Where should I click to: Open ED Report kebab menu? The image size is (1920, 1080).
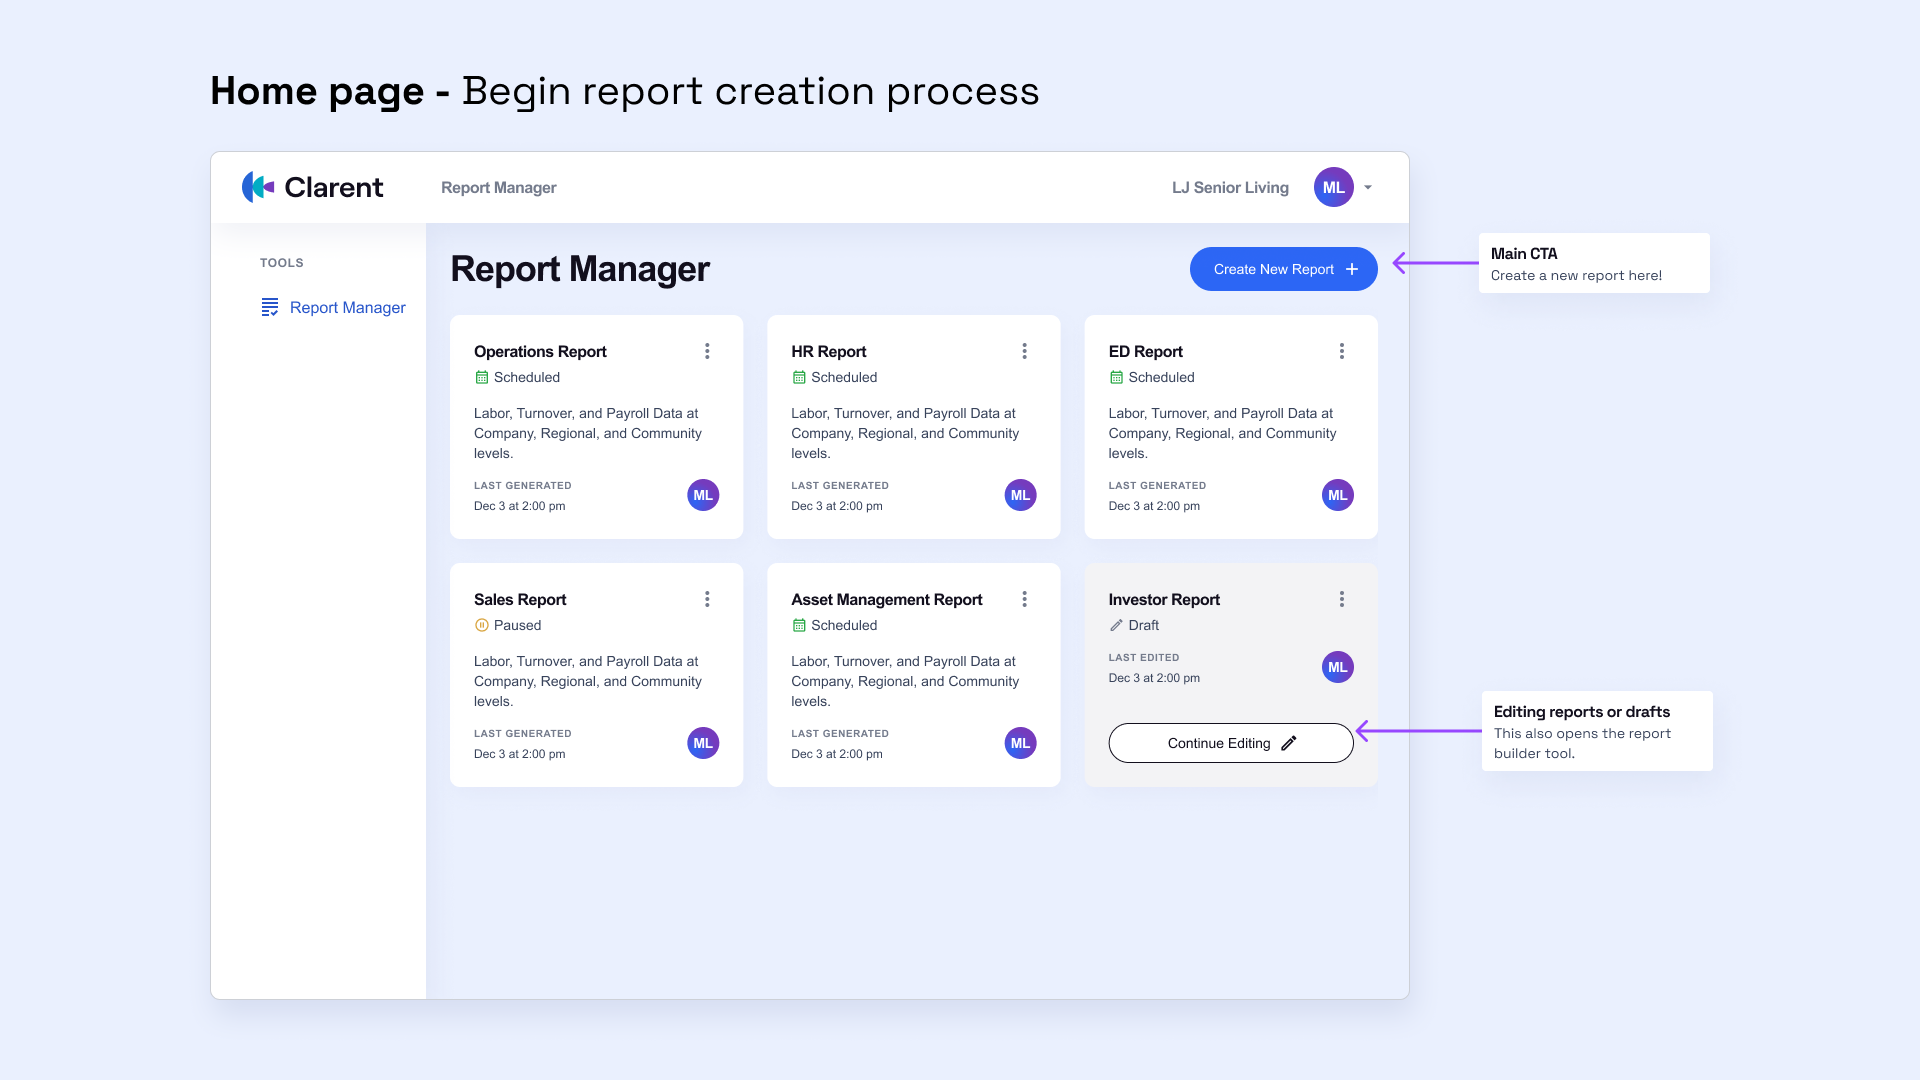(1341, 351)
